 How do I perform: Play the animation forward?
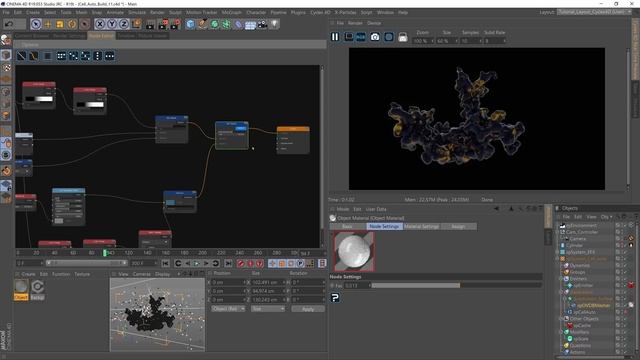(x=197, y=264)
